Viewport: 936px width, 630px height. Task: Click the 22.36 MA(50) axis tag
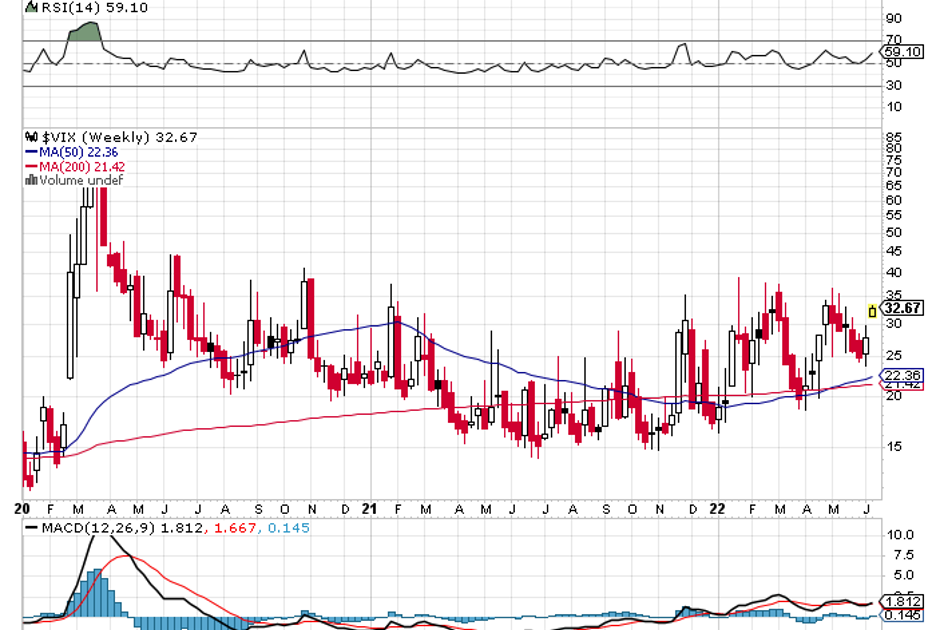click(x=902, y=374)
